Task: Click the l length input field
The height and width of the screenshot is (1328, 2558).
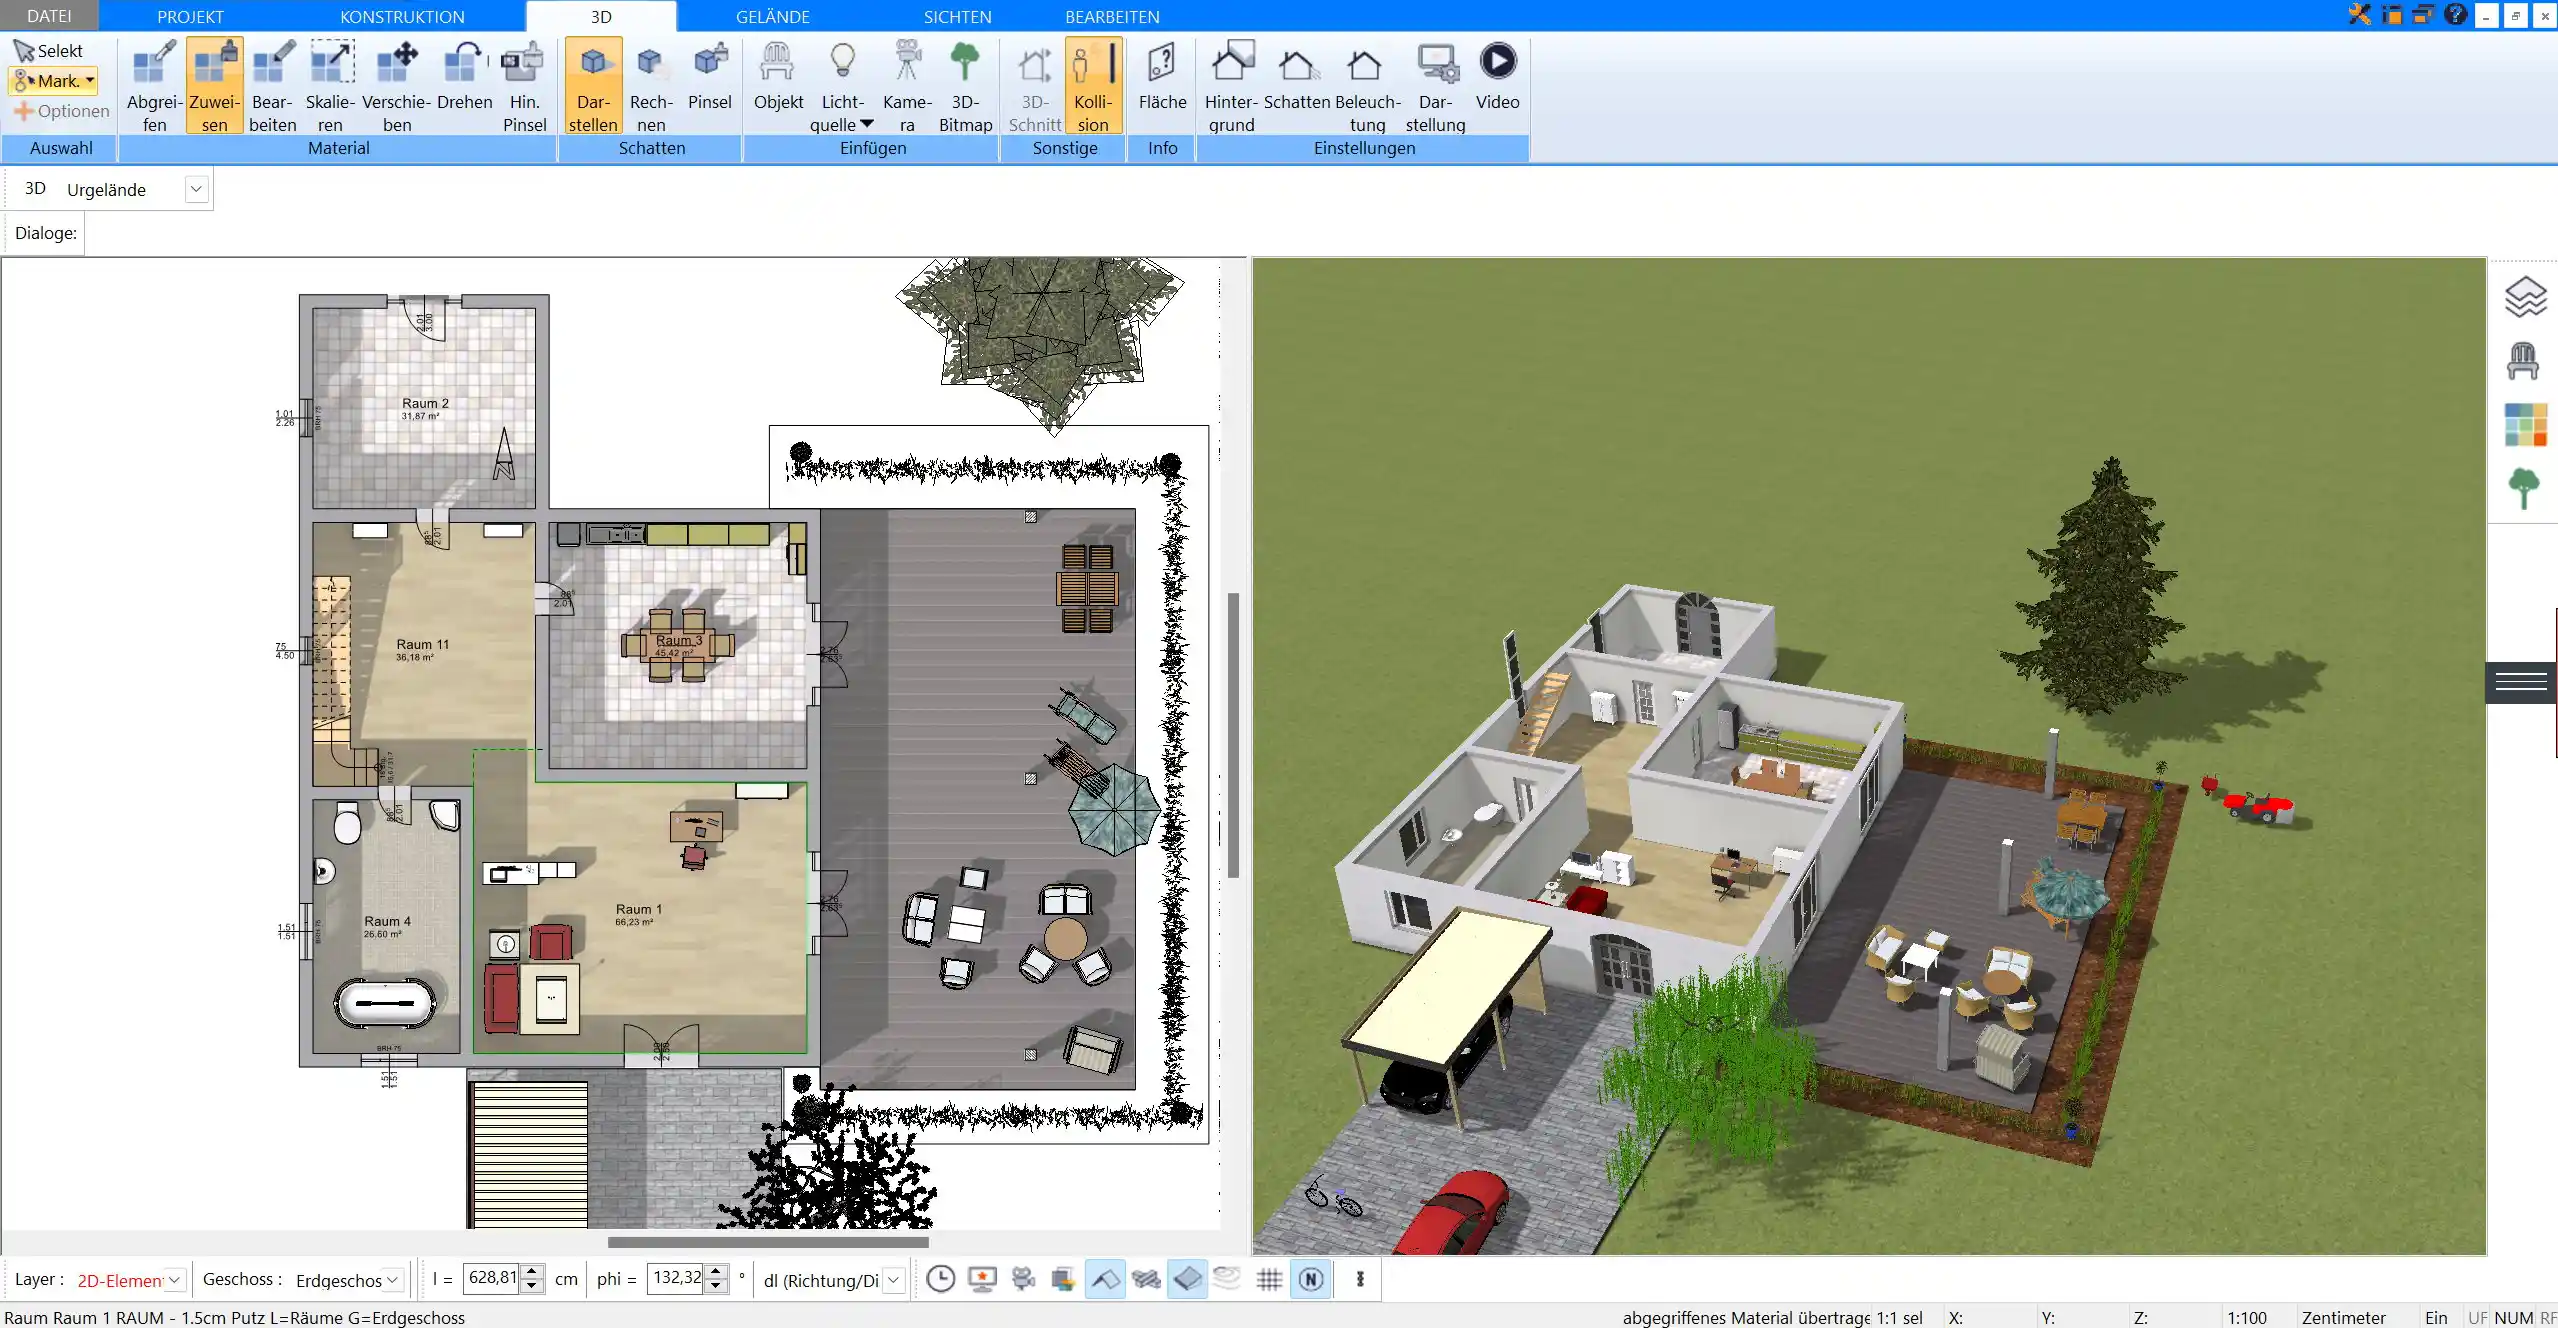Action: click(x=491, y=1278)
